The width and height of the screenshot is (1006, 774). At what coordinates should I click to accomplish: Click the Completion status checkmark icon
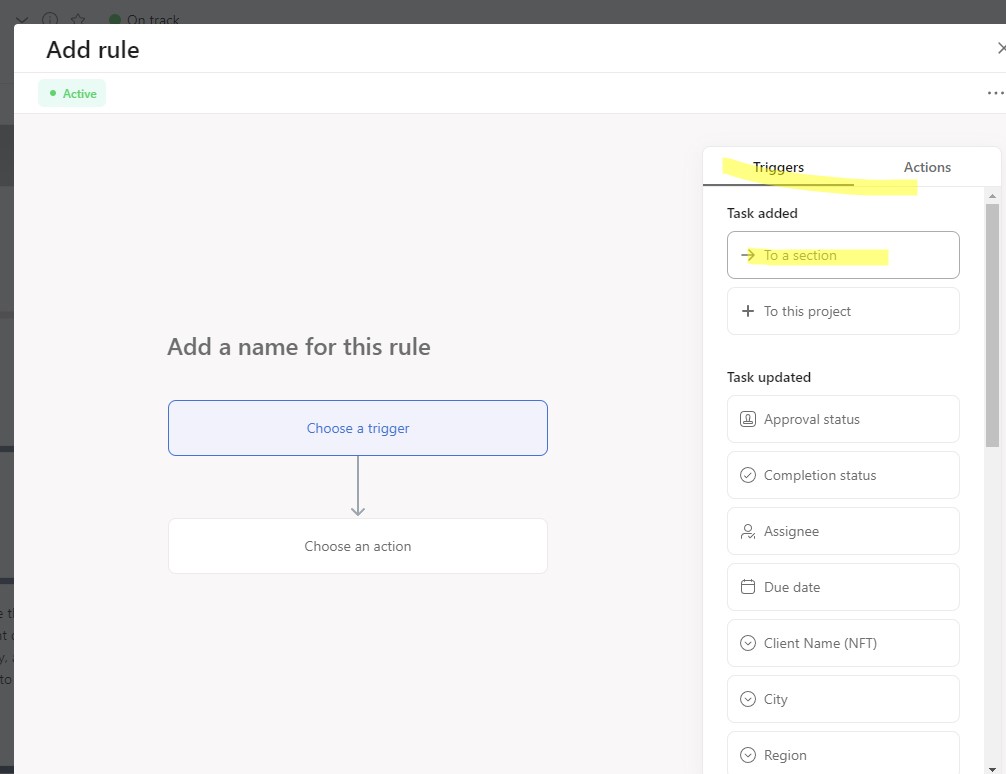[x=747, y=475]
